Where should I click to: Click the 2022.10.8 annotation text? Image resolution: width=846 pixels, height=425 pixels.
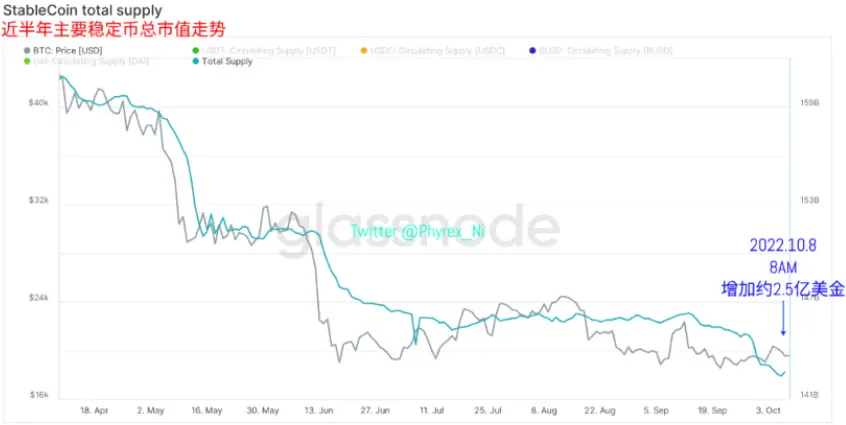click(783, 245)
